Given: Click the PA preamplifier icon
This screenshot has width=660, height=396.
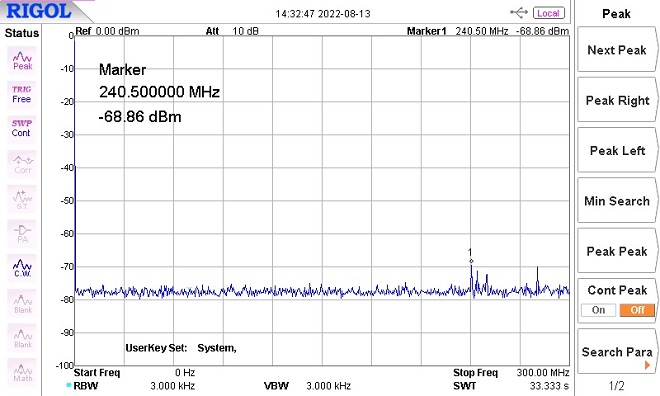Looking at the screenshot, I should coord(22,234).
